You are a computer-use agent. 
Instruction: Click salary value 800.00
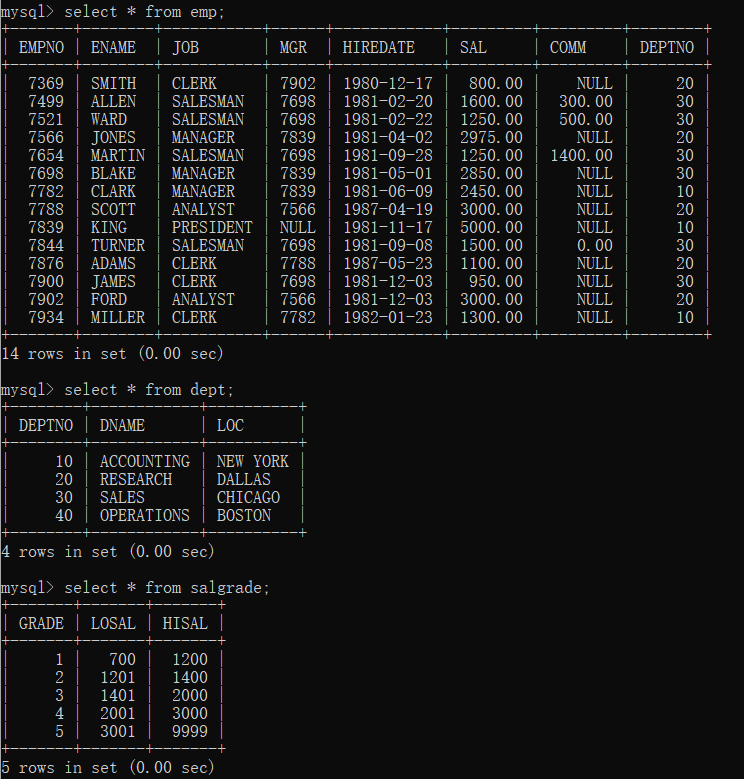point(496,83)
